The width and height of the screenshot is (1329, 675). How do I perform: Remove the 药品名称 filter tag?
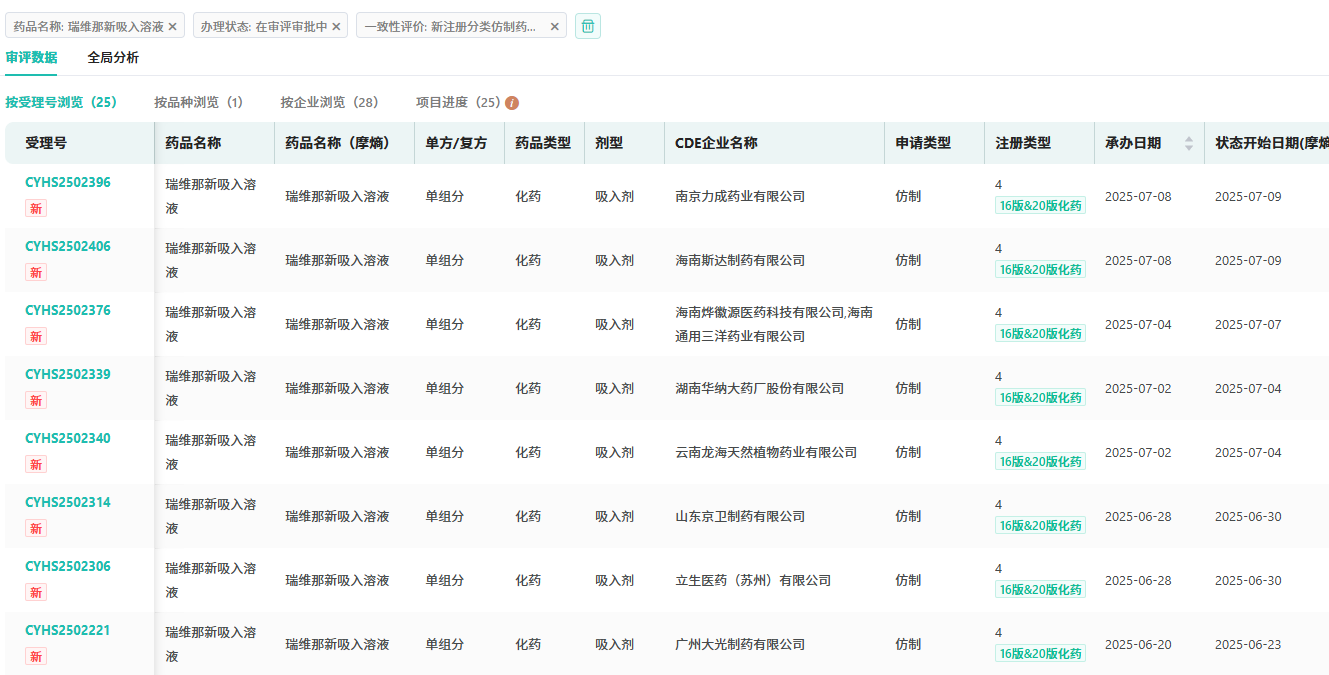tap(172, 27)
